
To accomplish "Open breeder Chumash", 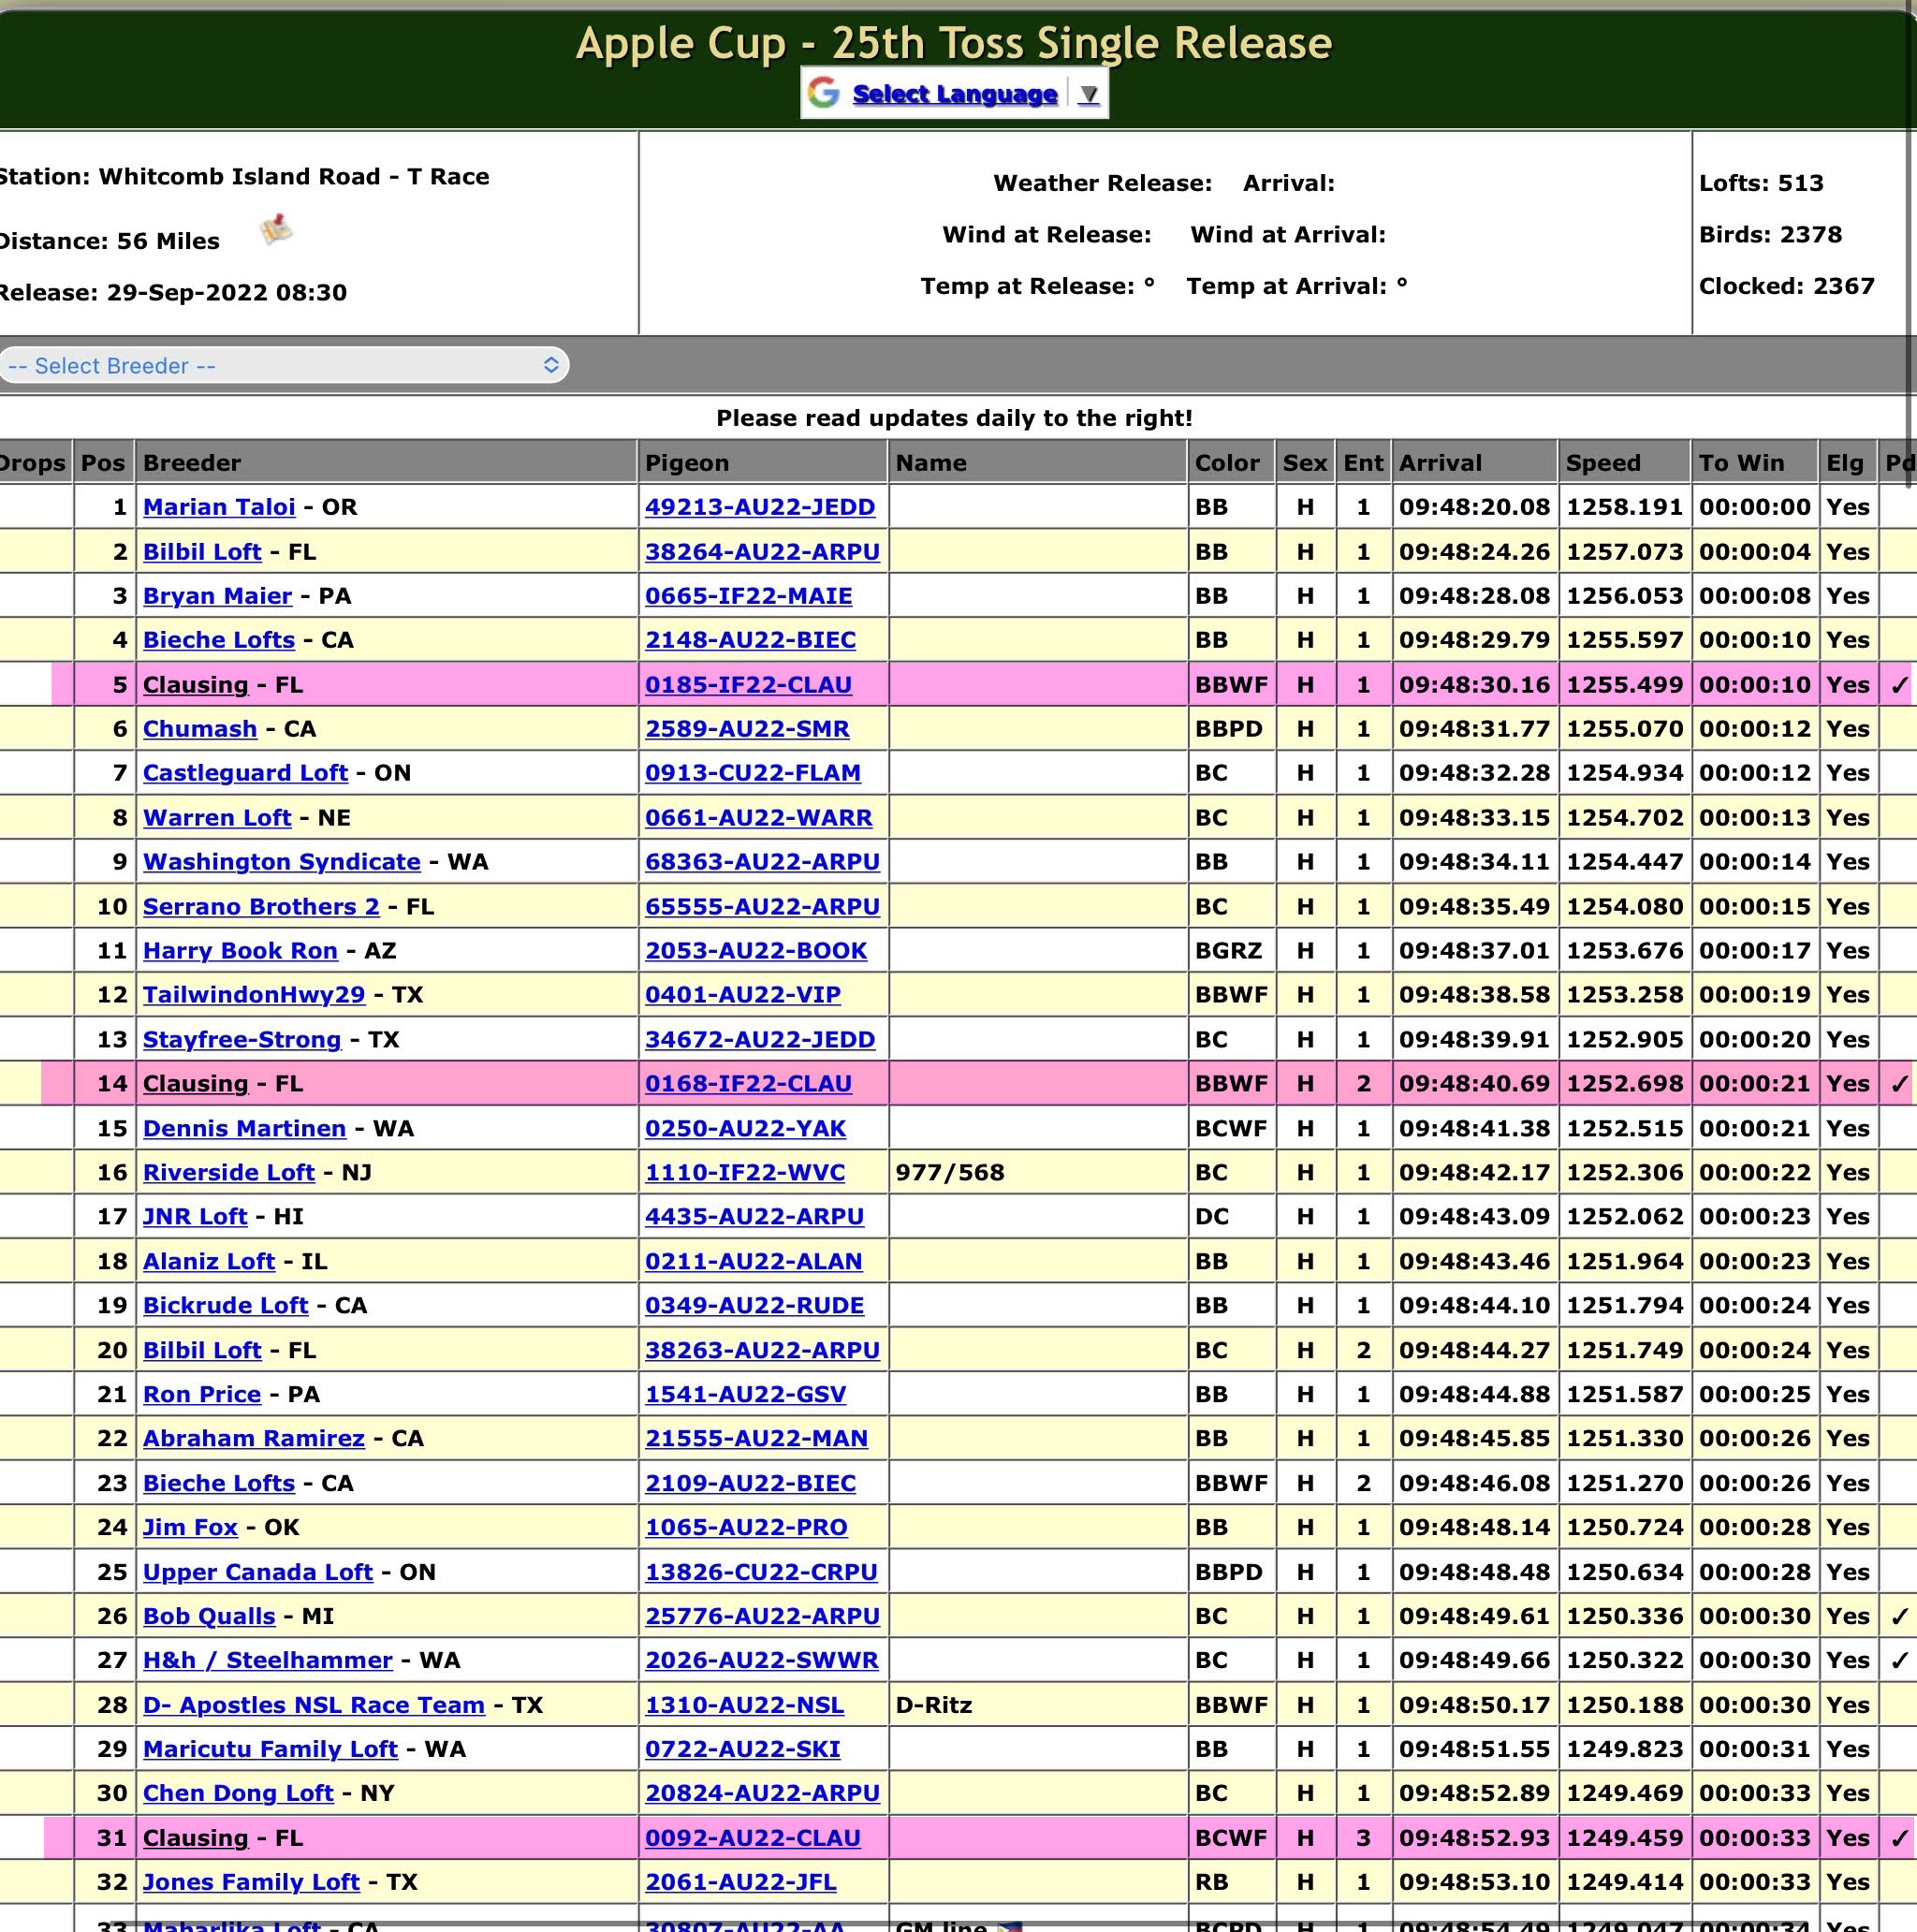I will (x=200, y=729).
